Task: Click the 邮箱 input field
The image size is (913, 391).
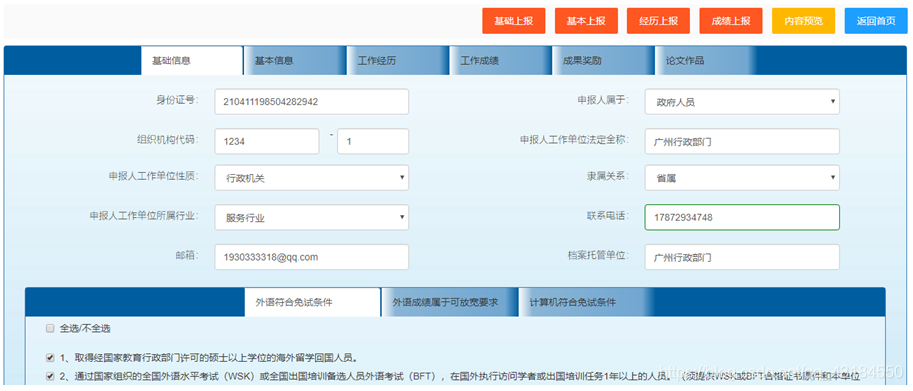Action: tap(312, 257)
